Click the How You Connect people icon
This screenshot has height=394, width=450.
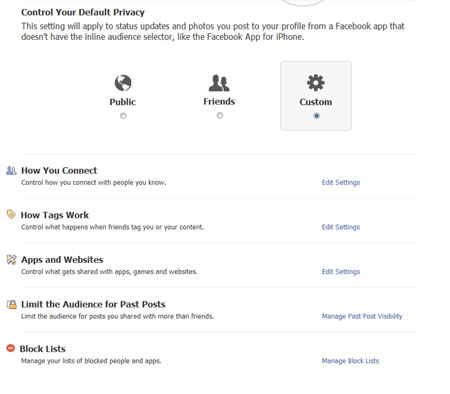pos(11,170)
